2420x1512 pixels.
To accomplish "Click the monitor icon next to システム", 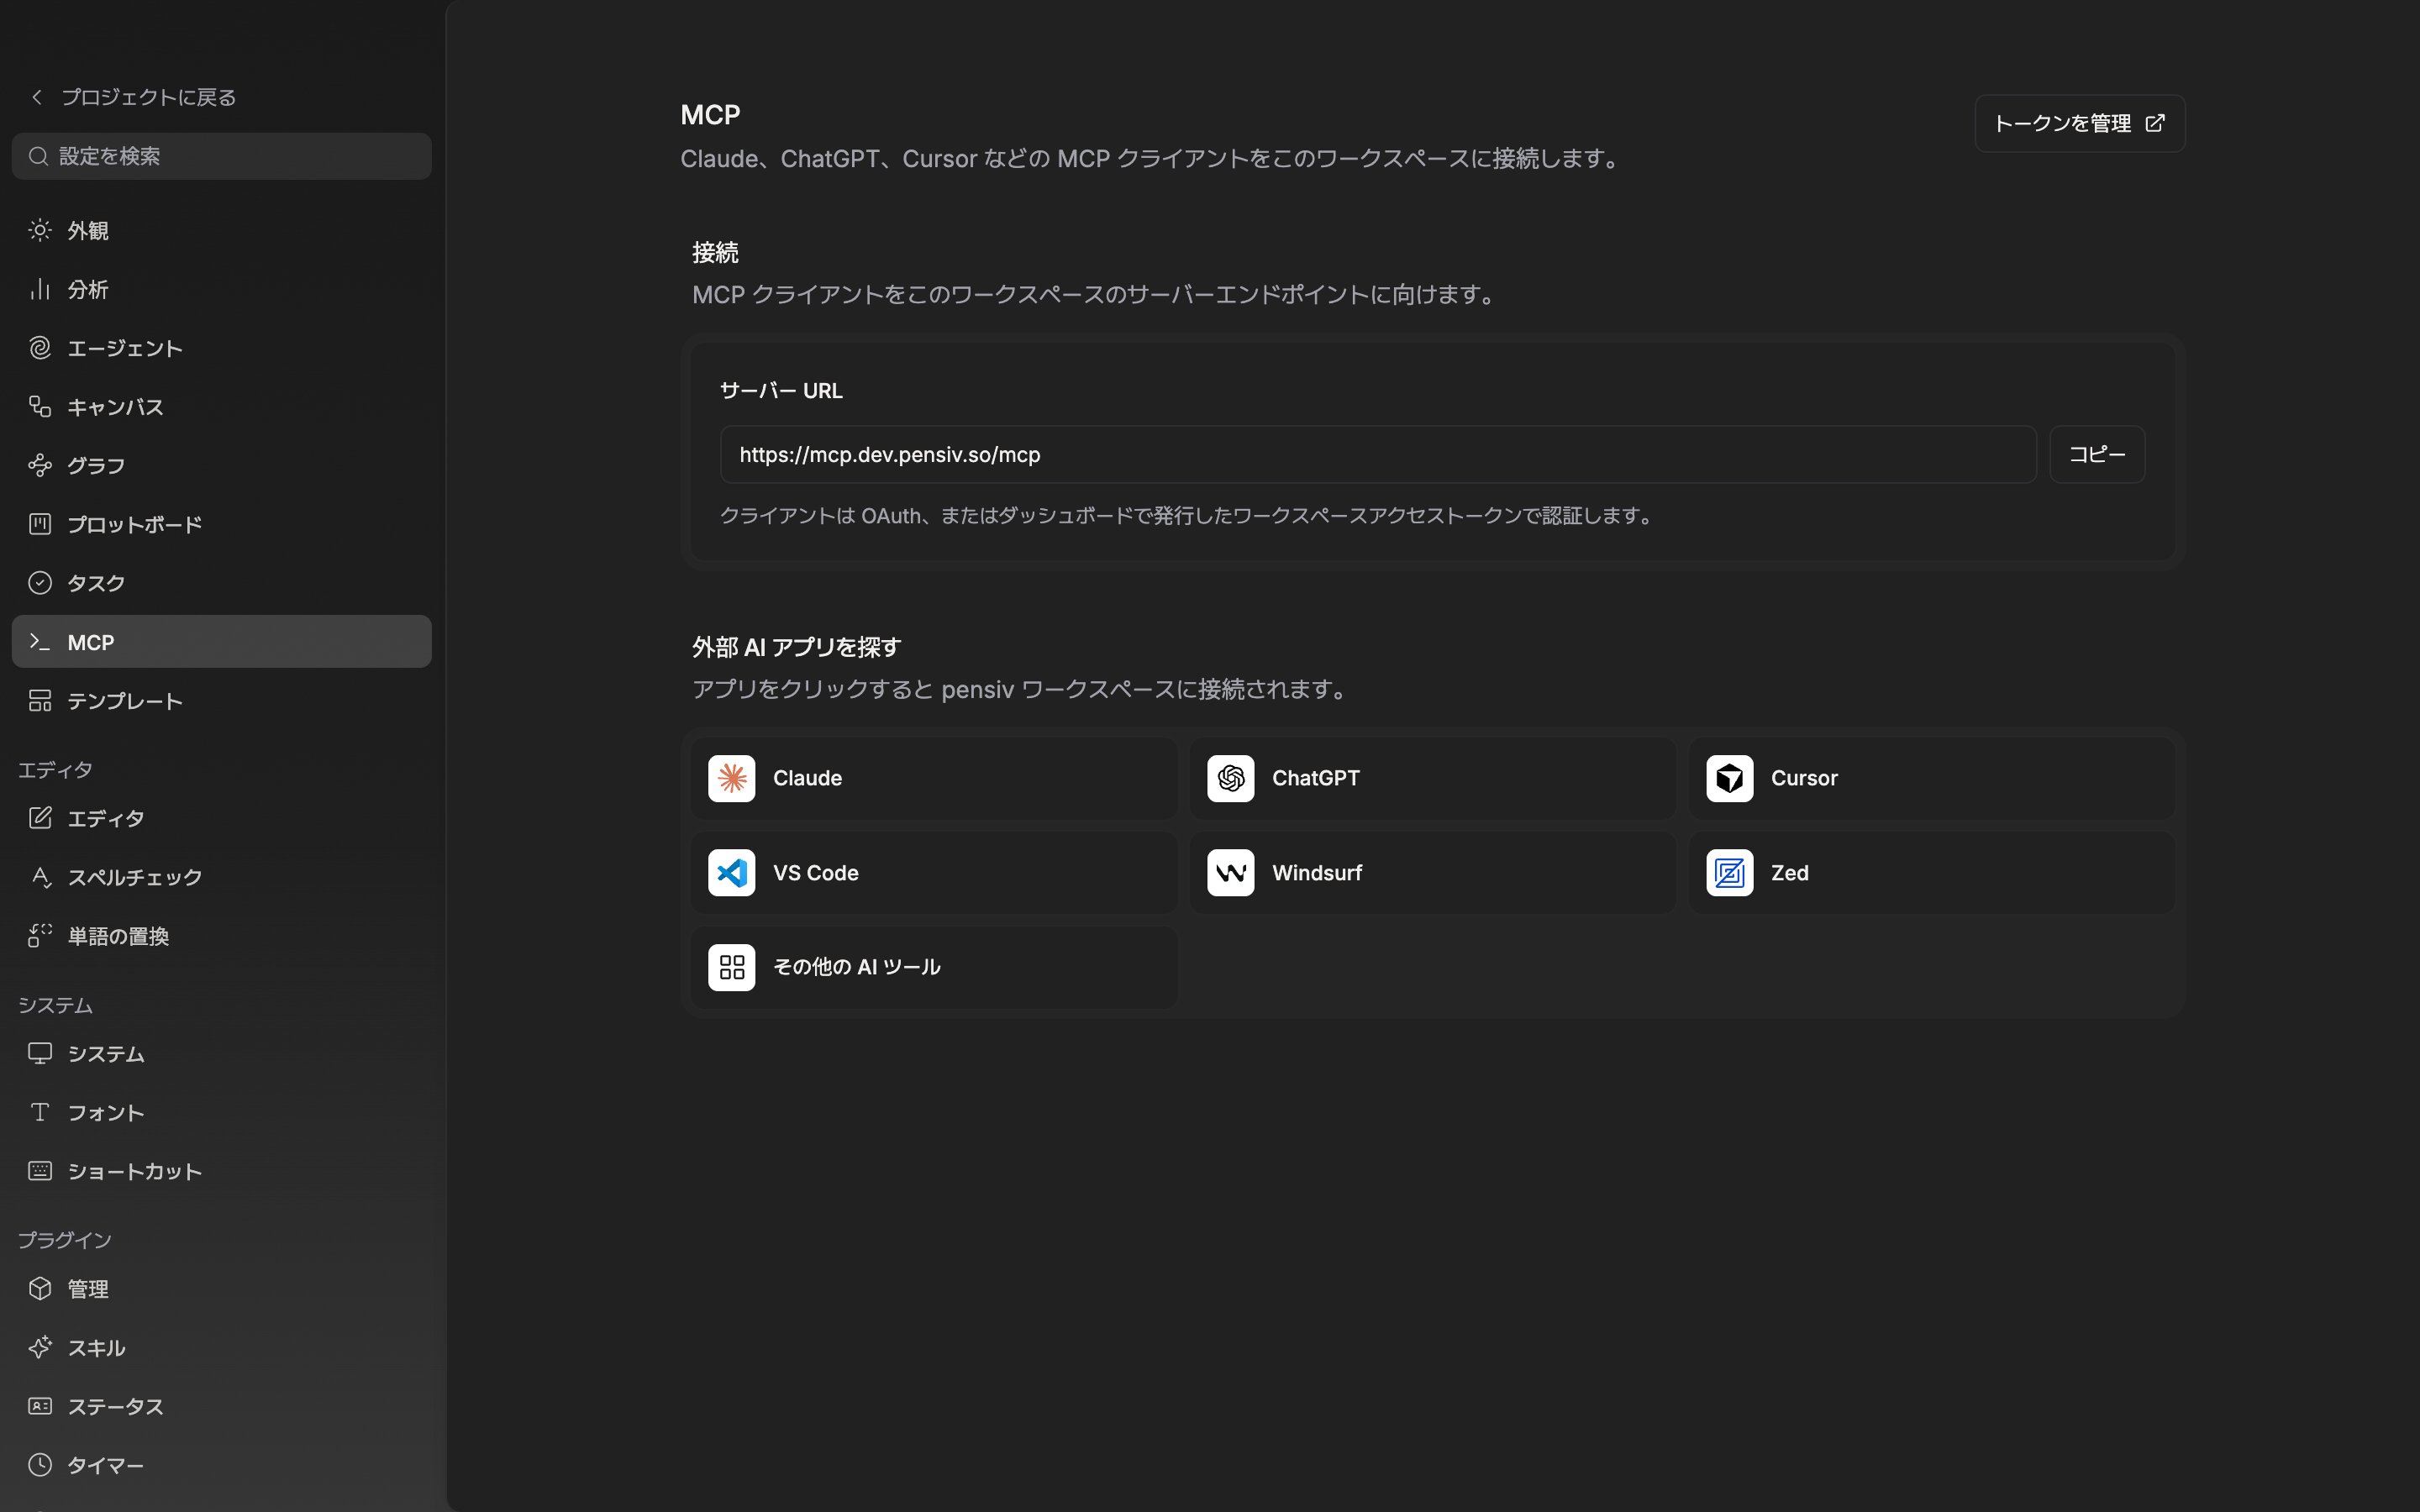I will click(x=40, y=1053).
